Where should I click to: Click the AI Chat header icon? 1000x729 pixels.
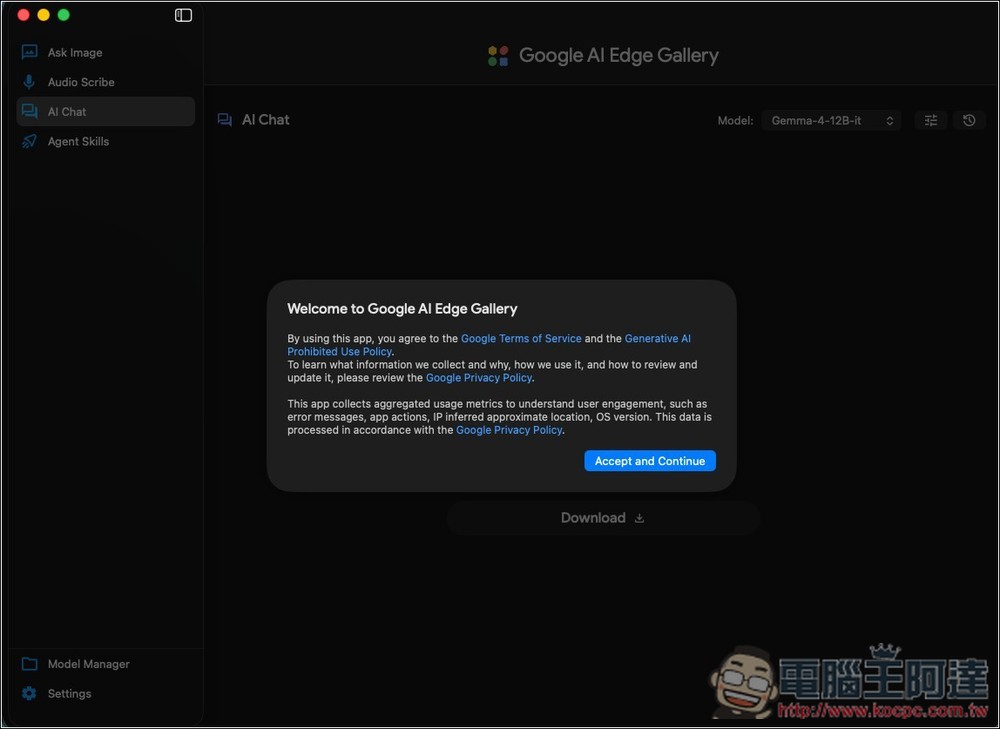[x=224, y=120]
